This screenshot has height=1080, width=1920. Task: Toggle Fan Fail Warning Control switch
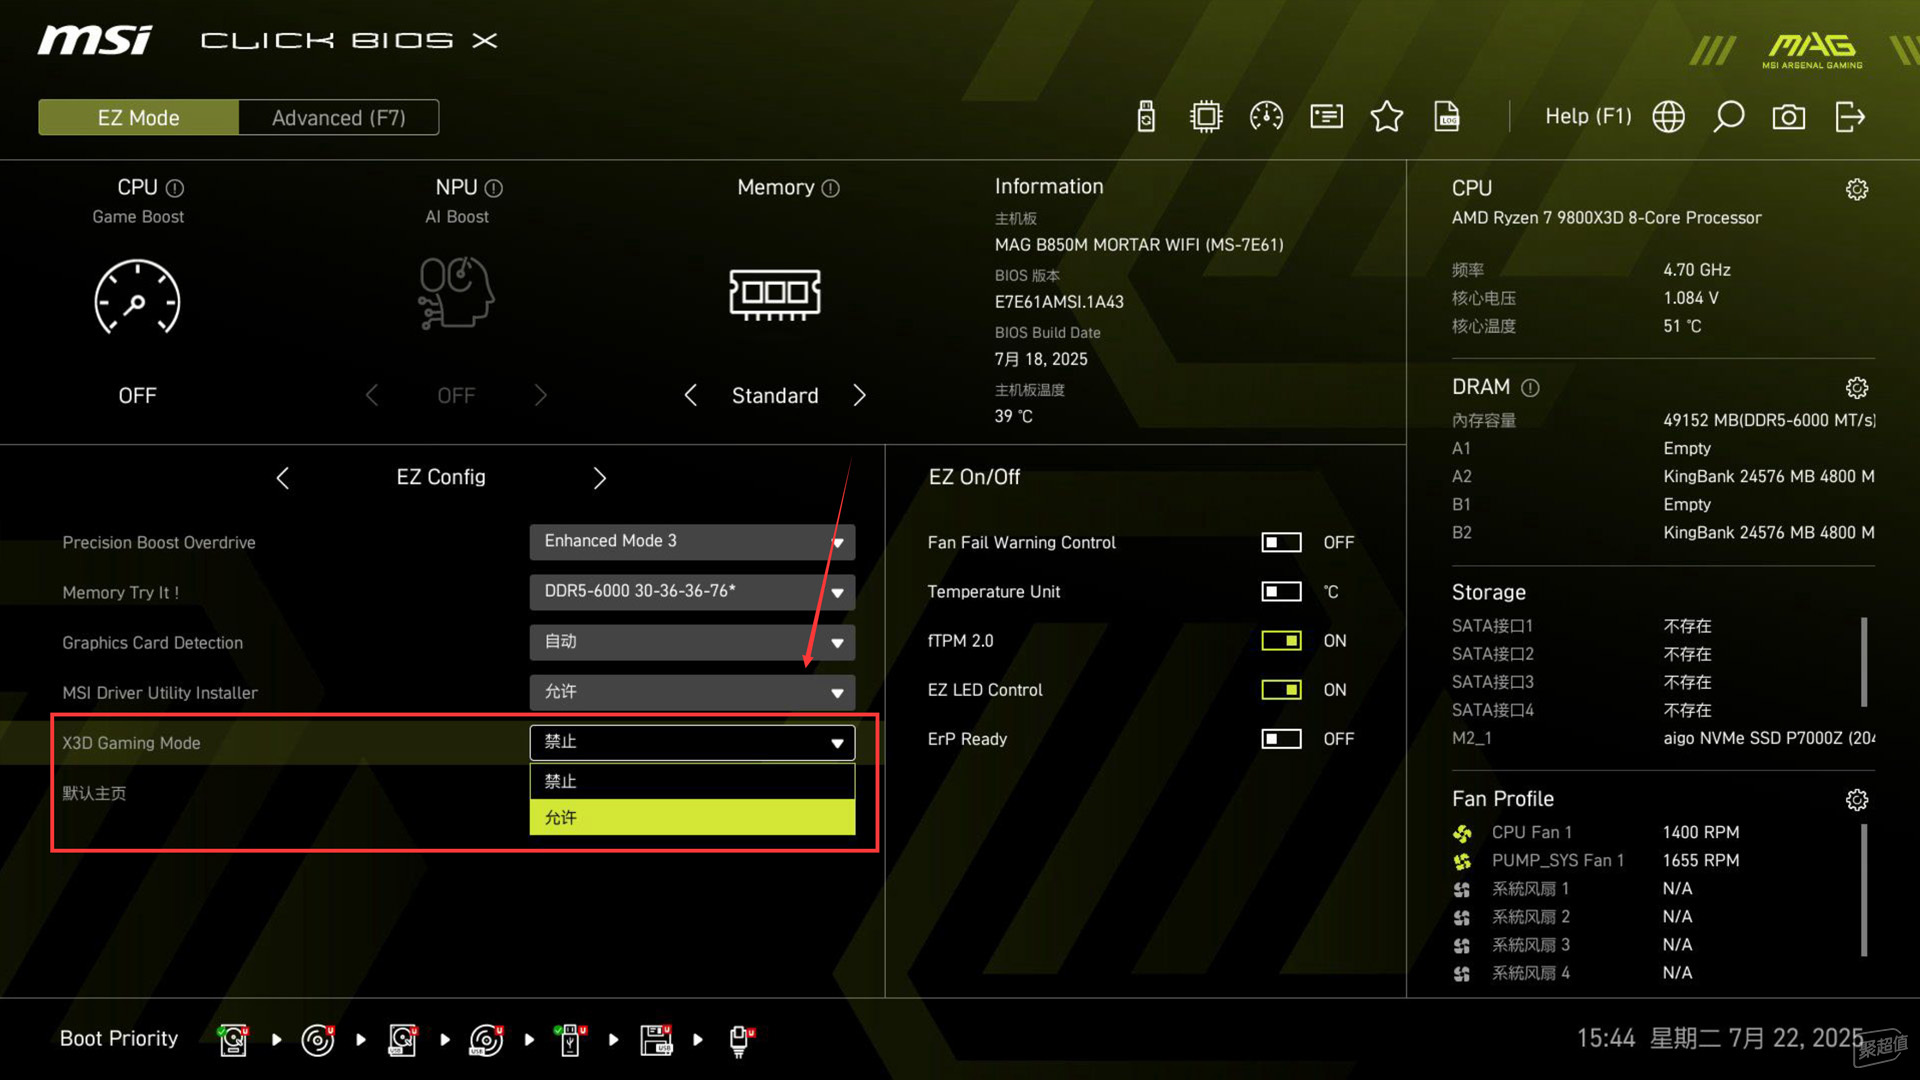tap(1281, 542)
